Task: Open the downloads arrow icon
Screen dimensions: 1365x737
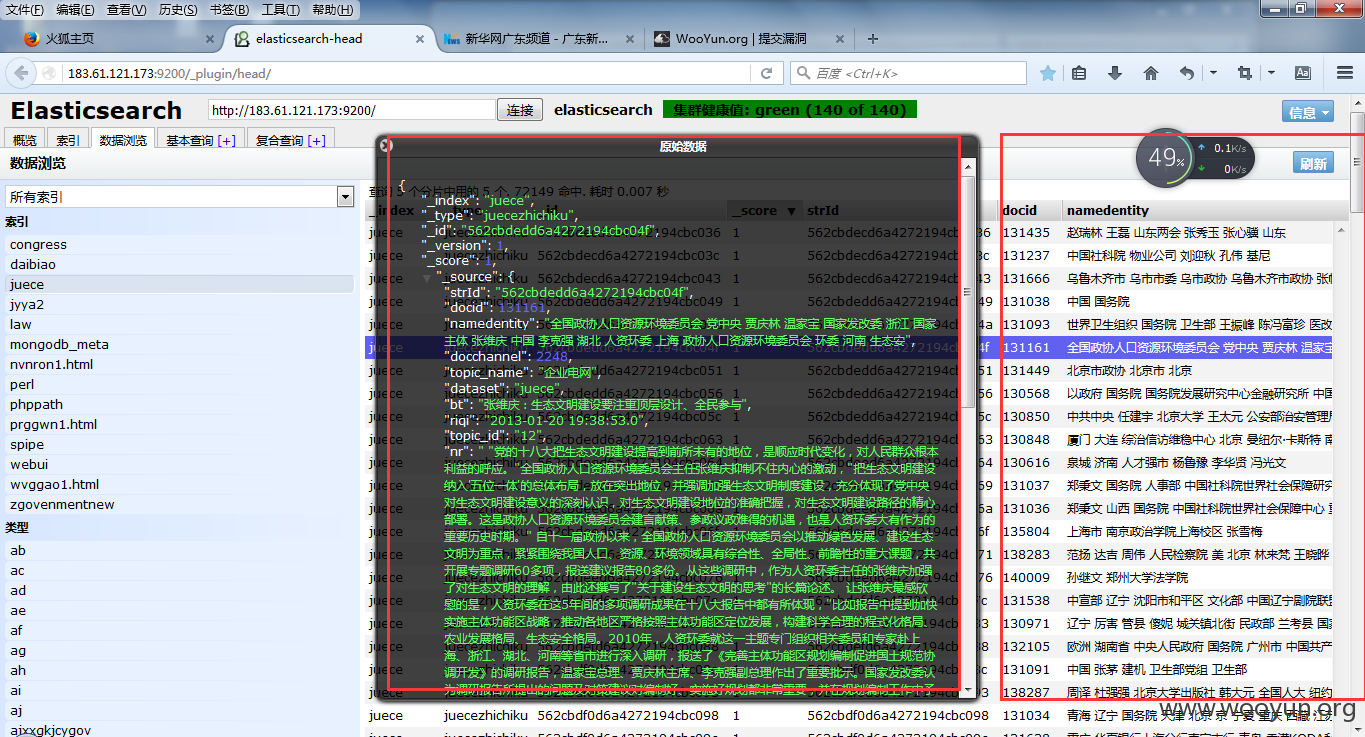Action: [1115, 73]
